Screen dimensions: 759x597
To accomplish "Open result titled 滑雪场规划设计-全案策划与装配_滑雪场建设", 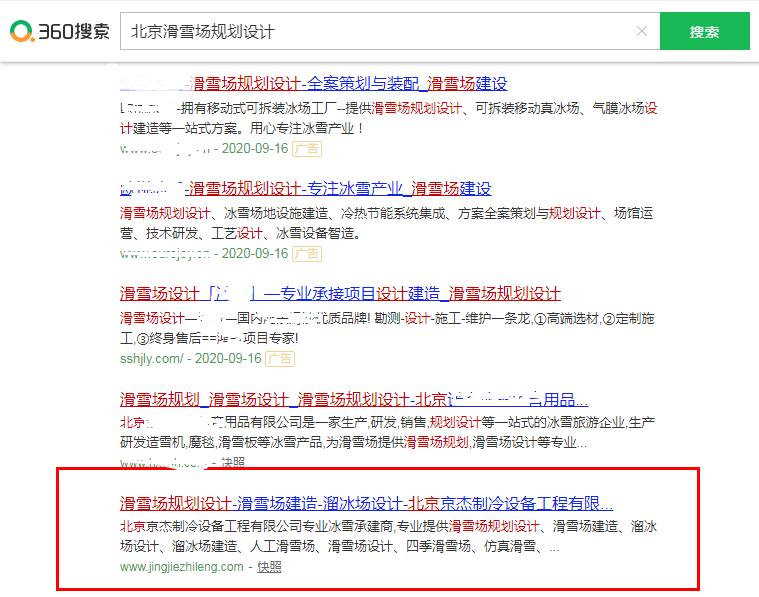I will pyautogui.click(x=314, y=83).
